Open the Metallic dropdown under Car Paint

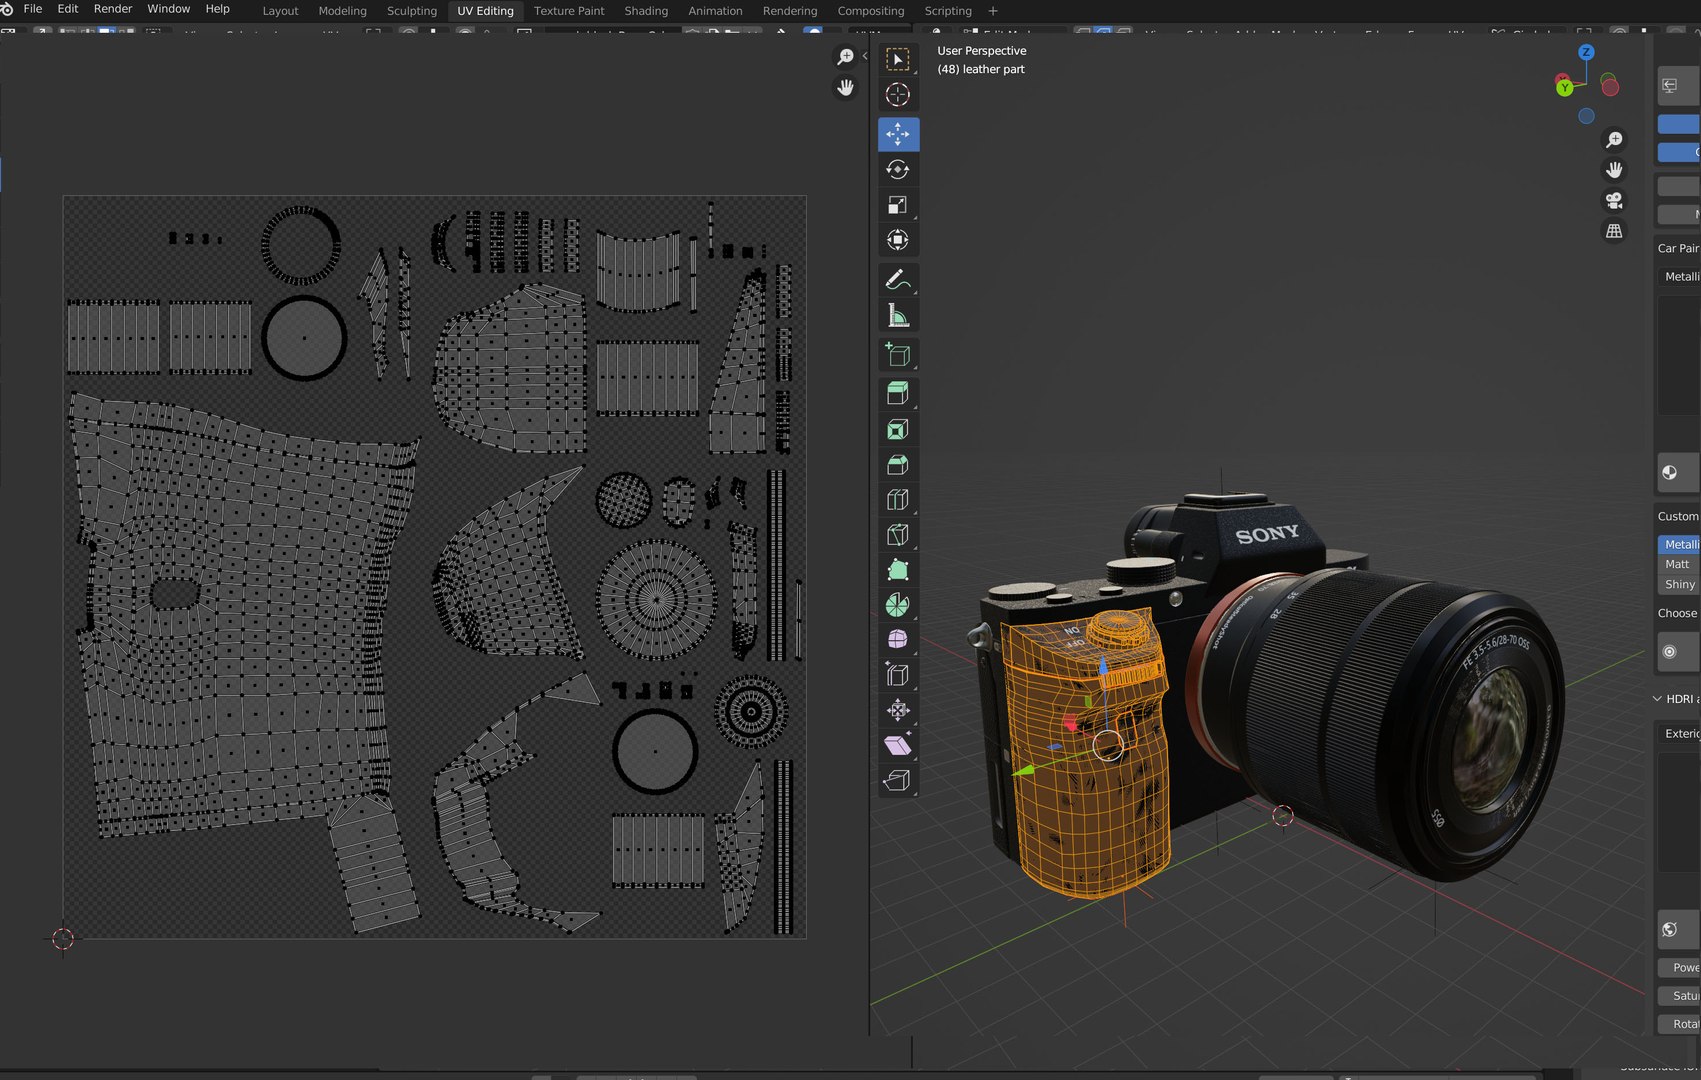1680,277
